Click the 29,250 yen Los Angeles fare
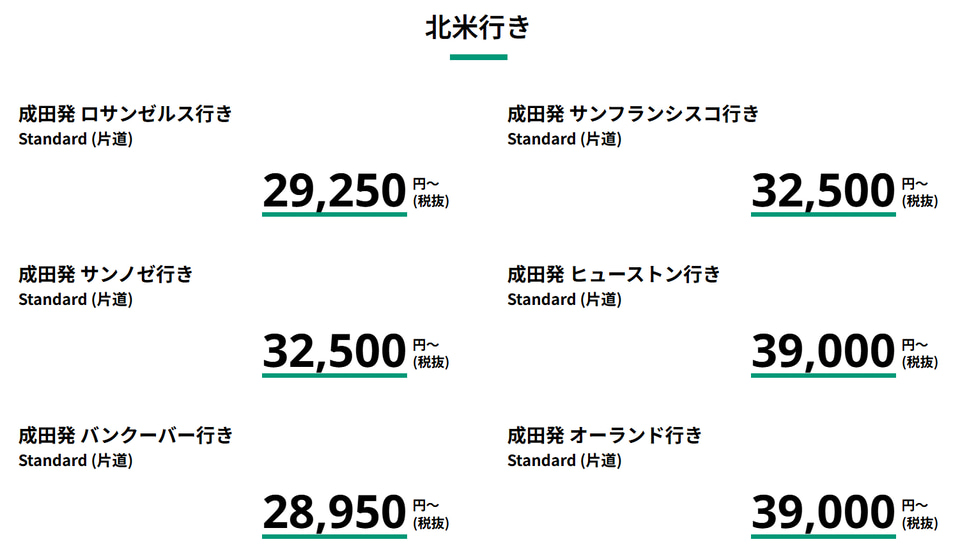Viewport: 960px width, 551px height. pyautogui.click(x=334, y=191)
